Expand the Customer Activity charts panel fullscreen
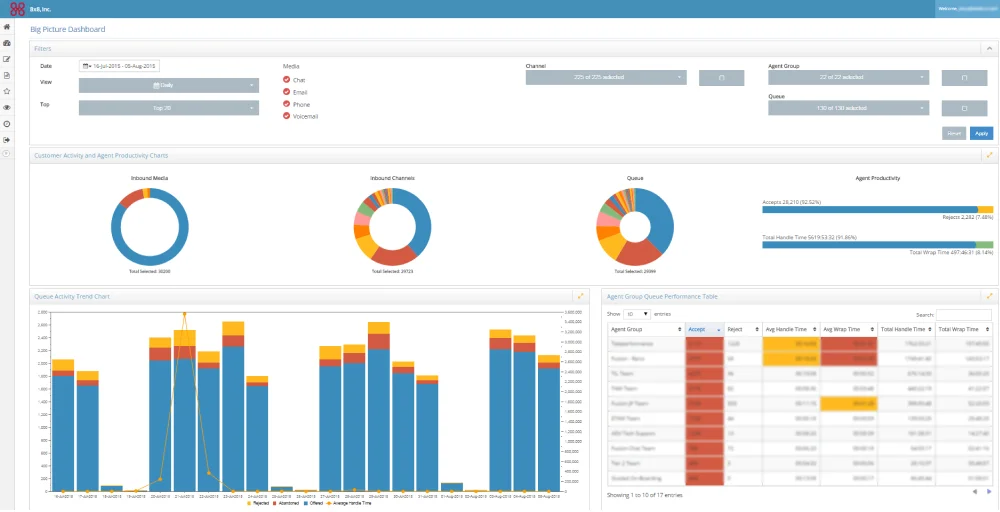Image resolution: width=1000 pixels, height=512 pixels. 989,155
